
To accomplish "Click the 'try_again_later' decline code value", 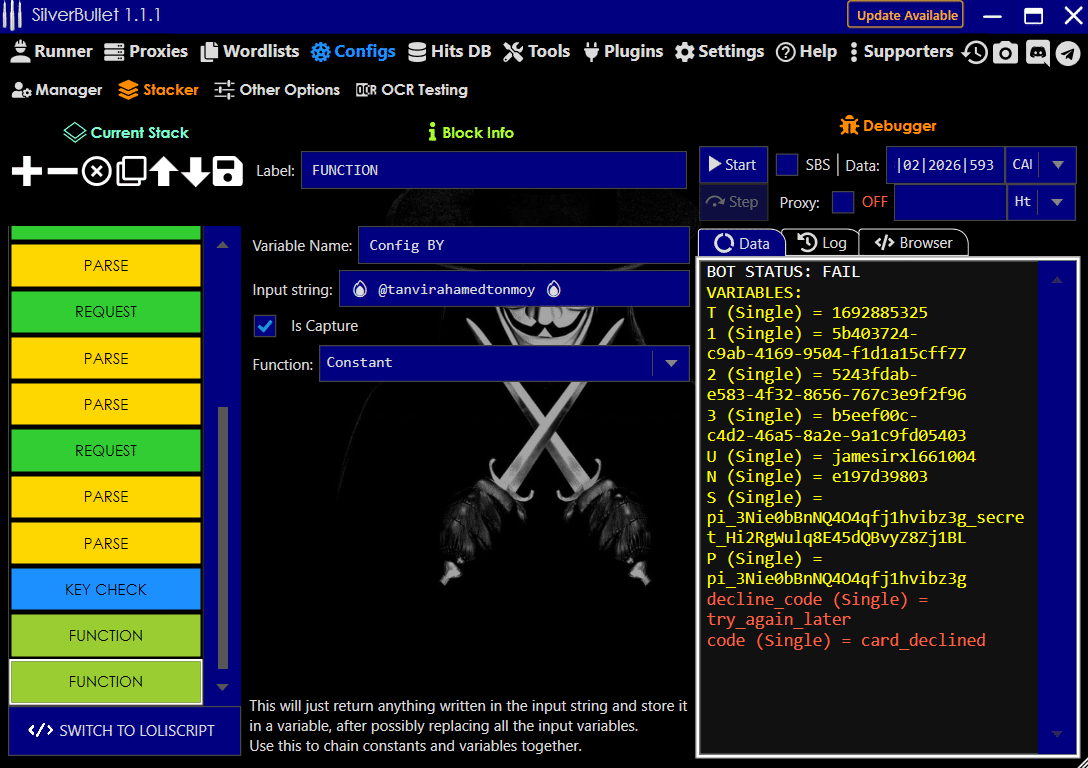I will [x=779, y=620].
